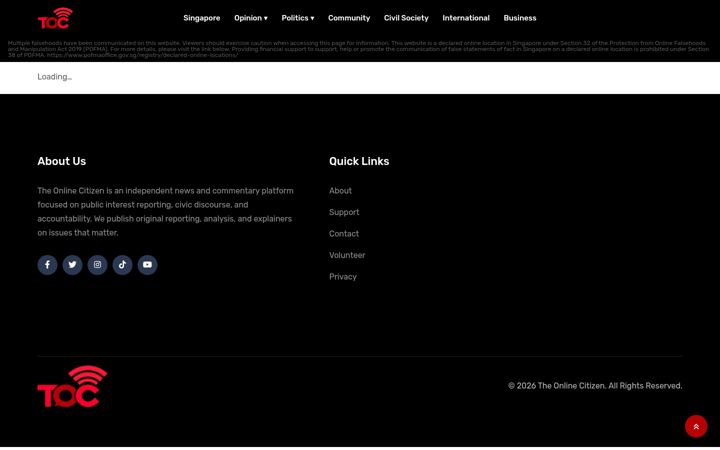Image resolution: width=720 pixels, height=450 pixels.
Task: Click the copyright 2026 The Online Citizen text
Action: 595,386
